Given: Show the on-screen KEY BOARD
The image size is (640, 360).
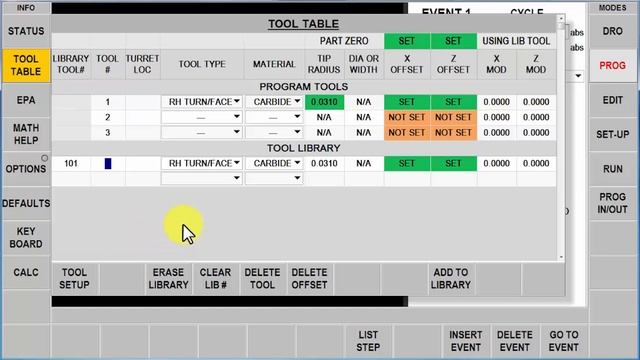Looking at the screenshot, I should click(x=26, y=238).
